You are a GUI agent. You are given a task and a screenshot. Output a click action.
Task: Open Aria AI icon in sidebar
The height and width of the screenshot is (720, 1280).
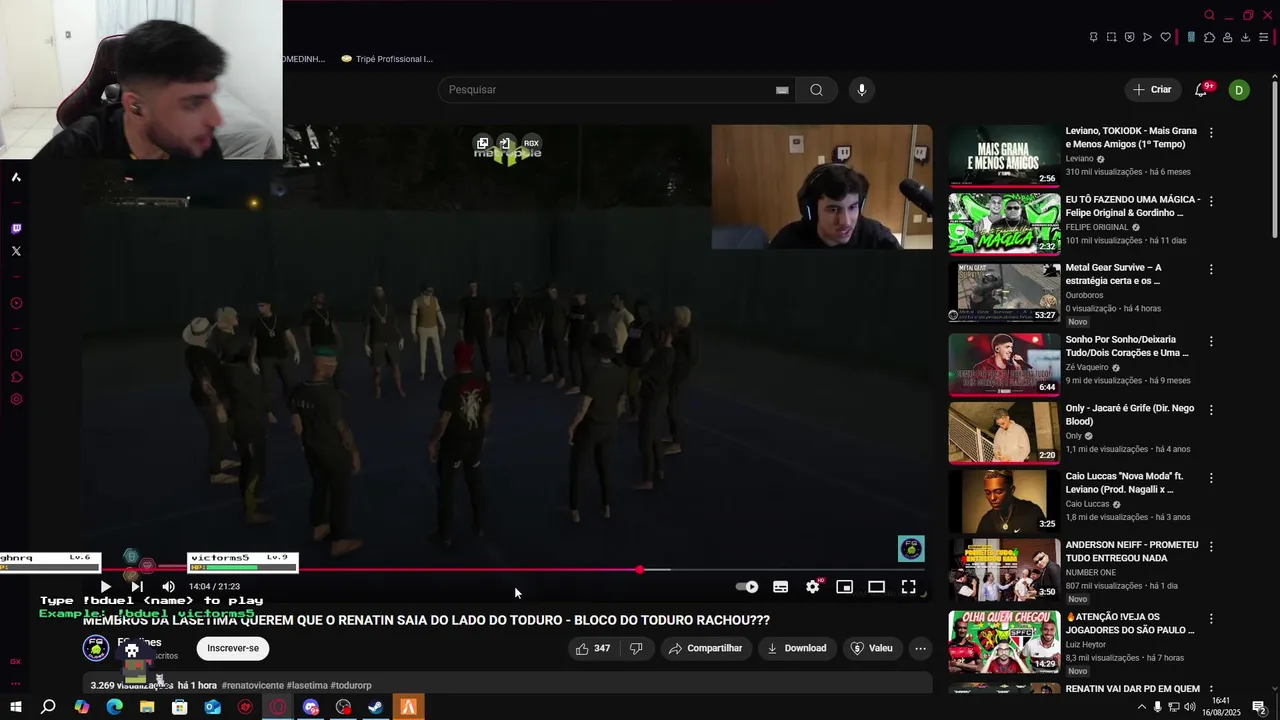click(x=16, y=177)
